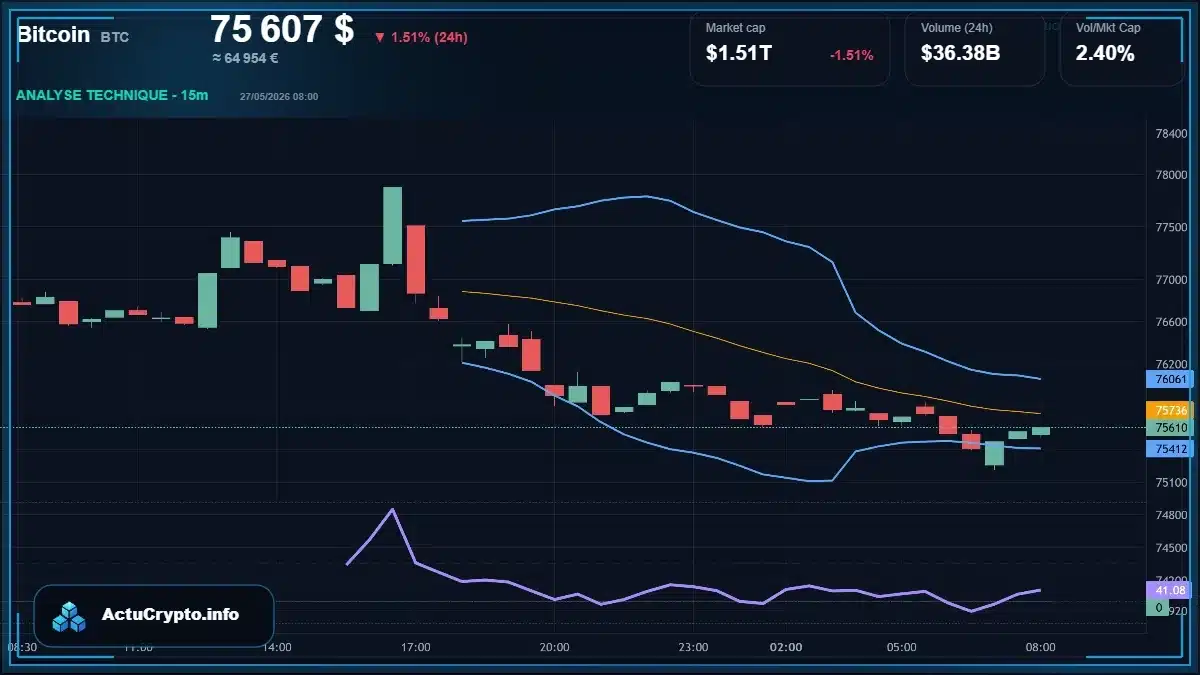Click the 75412 lower band price tag
The height and width of the screenshot is (675, 1200).
pos(1170,448)
